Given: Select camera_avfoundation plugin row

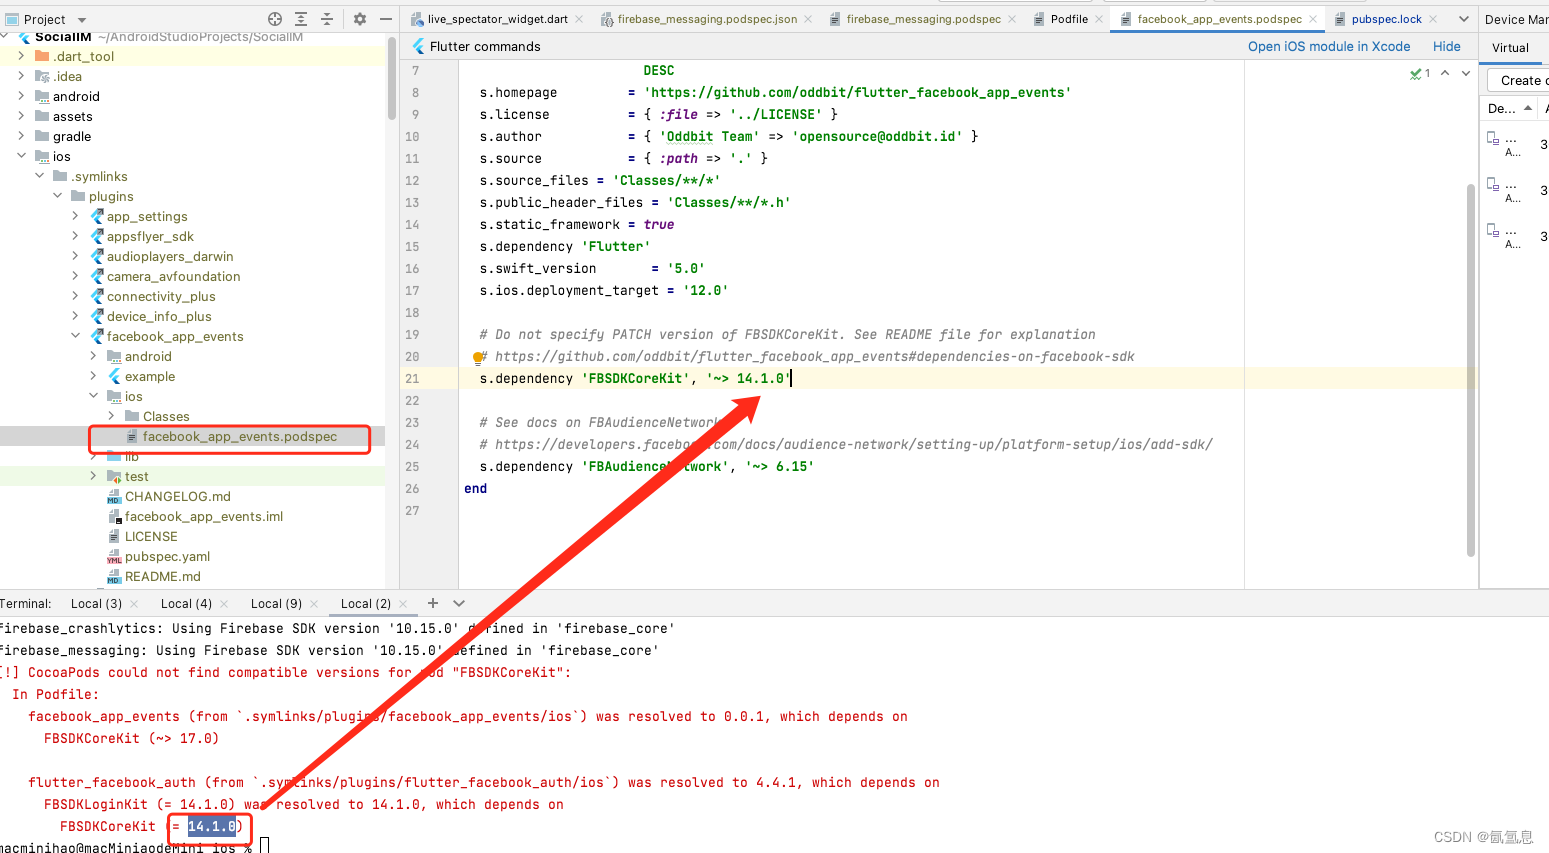Looking at the screenshot, I should [173, 277].
